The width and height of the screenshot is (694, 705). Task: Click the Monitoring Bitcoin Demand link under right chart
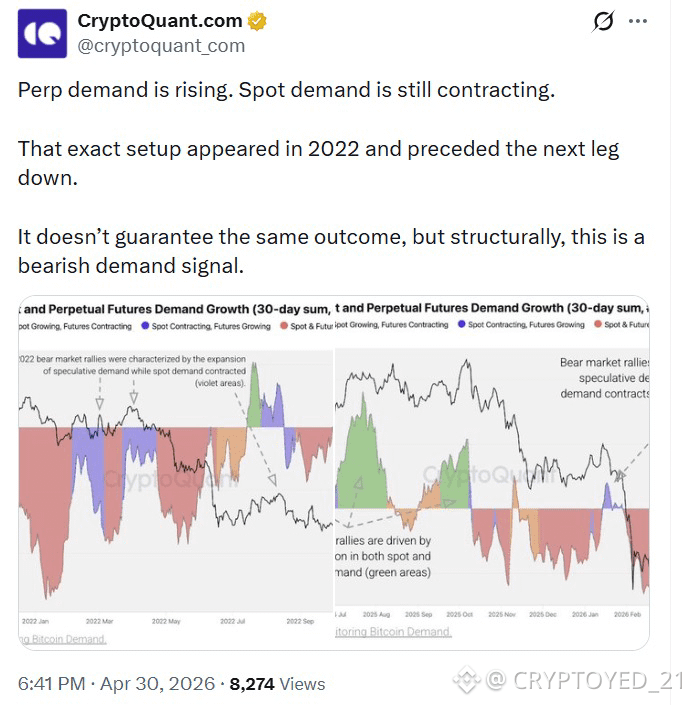(x=393, y=632)
